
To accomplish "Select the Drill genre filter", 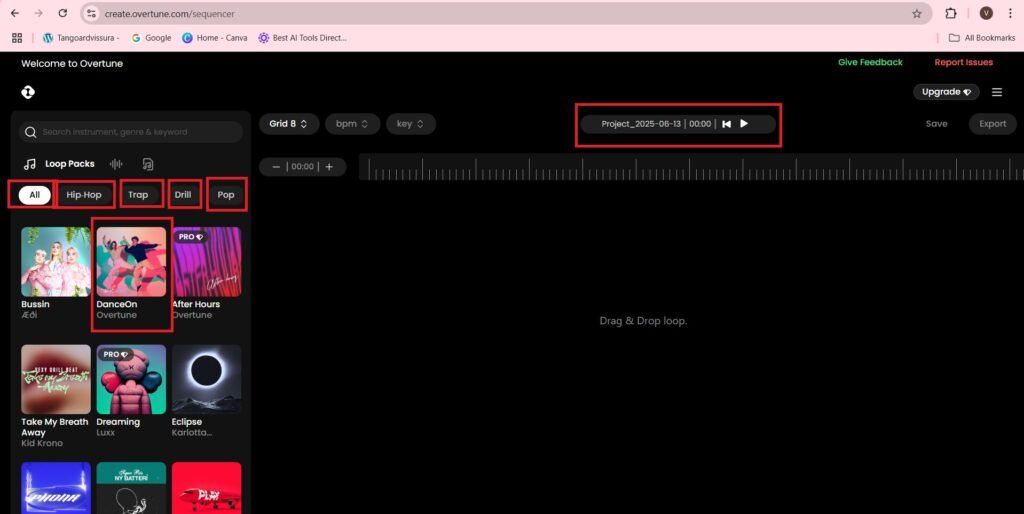I will [x=183, y=195].
